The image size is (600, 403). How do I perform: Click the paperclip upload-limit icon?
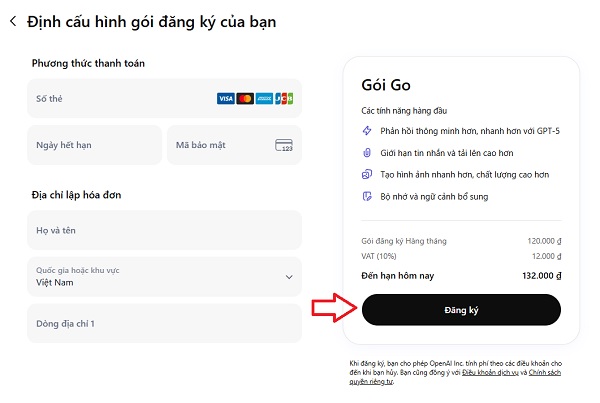(367, 152)
